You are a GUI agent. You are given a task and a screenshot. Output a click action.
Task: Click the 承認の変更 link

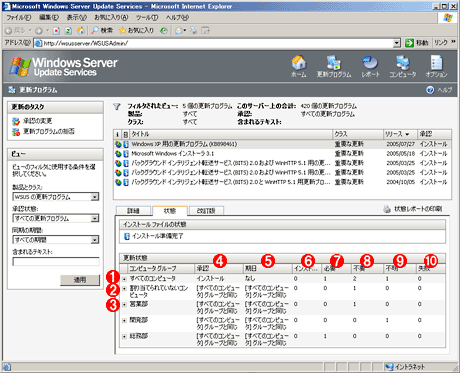pyautogui.click(x=37, y=121)
